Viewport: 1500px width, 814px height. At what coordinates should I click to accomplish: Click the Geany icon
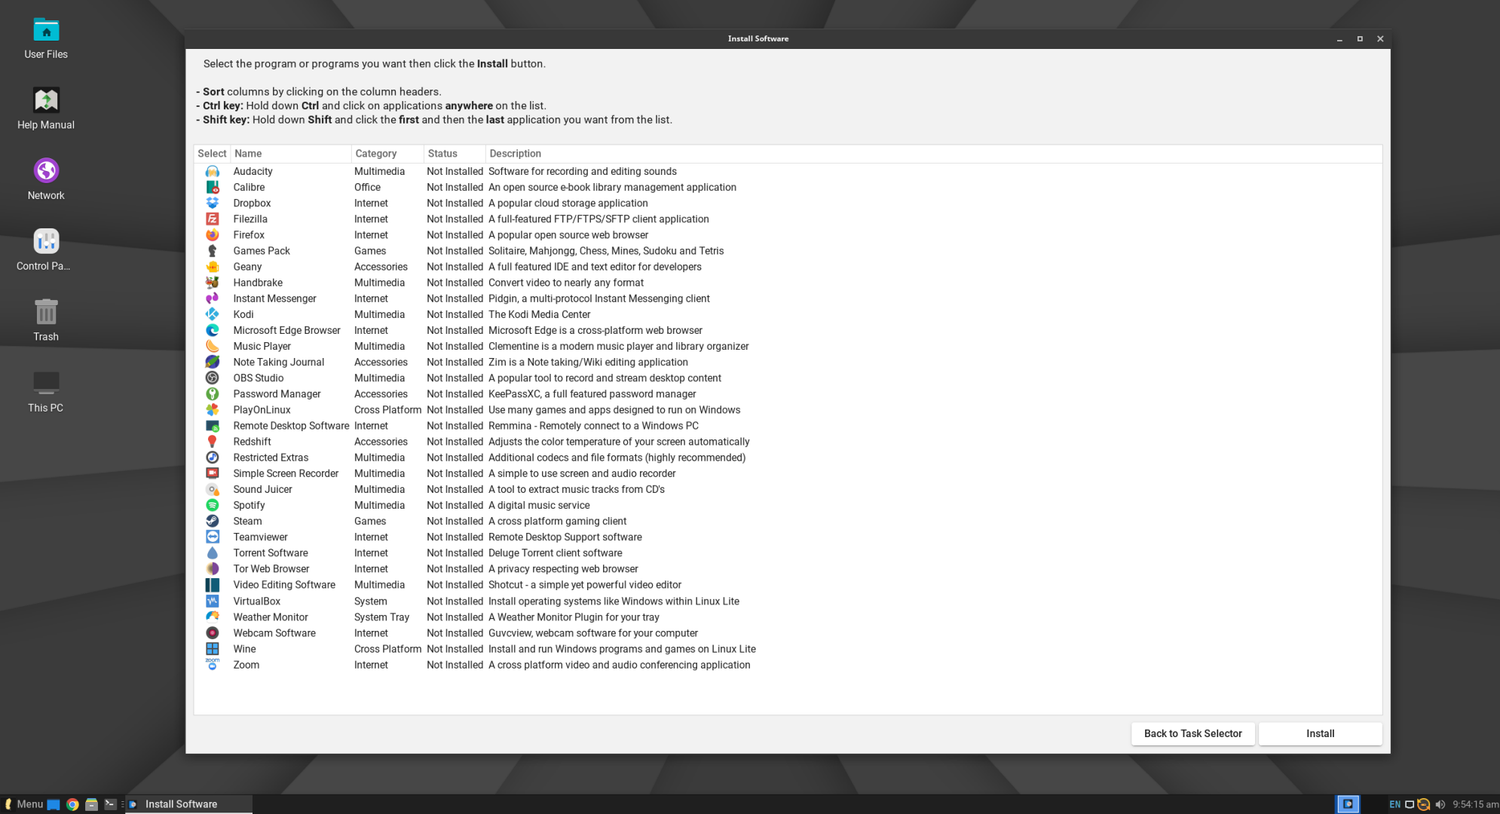click(212, 267)
